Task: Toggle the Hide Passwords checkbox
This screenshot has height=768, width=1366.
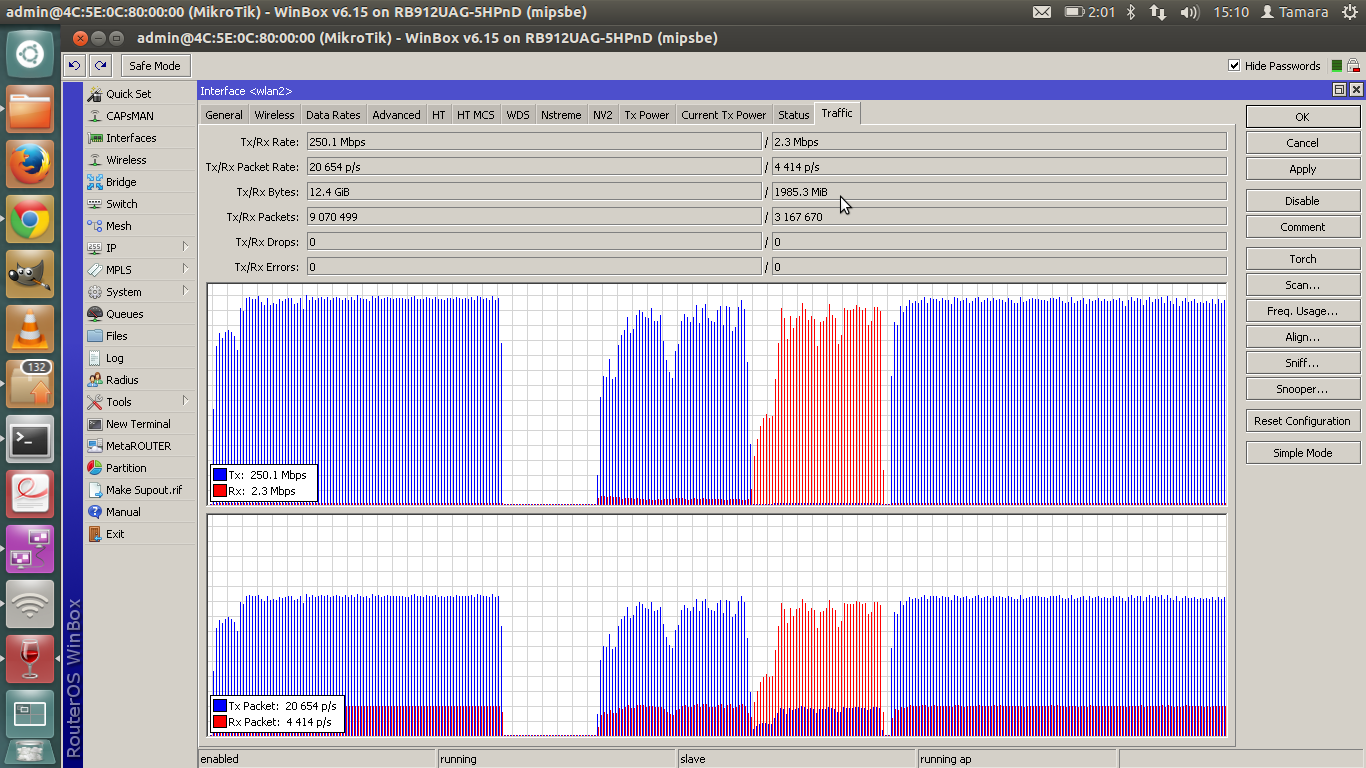Action: [1234, 66]
